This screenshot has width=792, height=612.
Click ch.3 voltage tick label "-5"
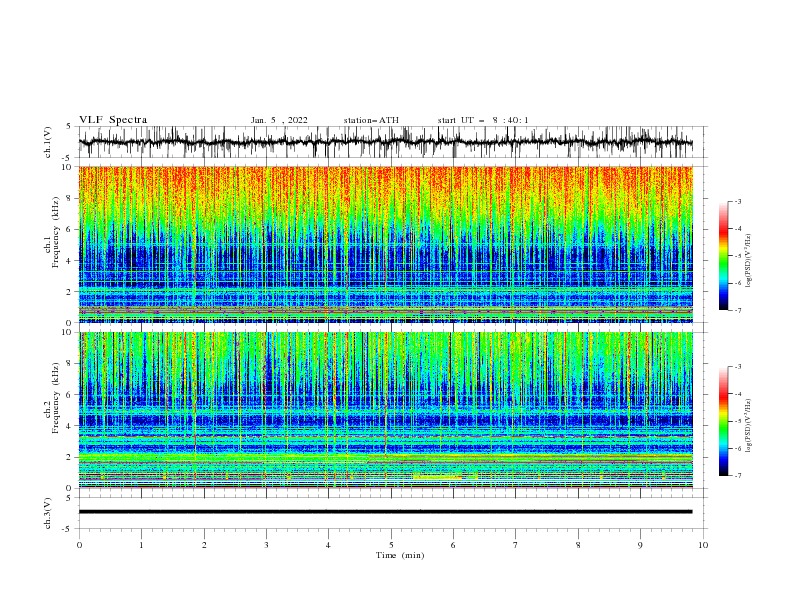point(68,529)
